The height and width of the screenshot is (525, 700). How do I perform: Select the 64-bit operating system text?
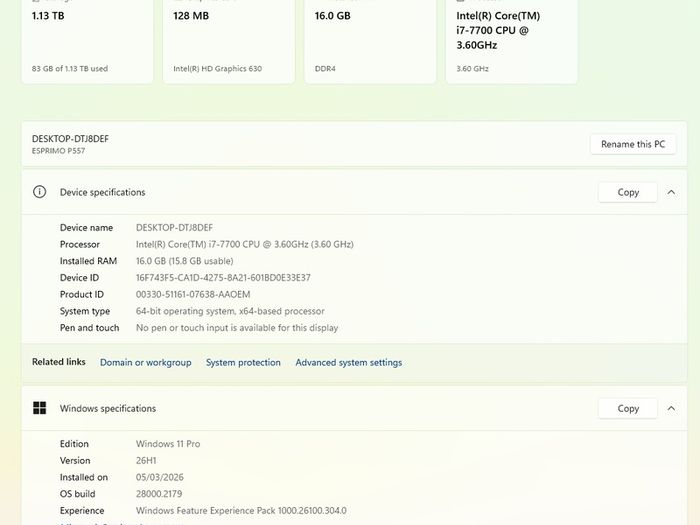[x=230, y=311]
